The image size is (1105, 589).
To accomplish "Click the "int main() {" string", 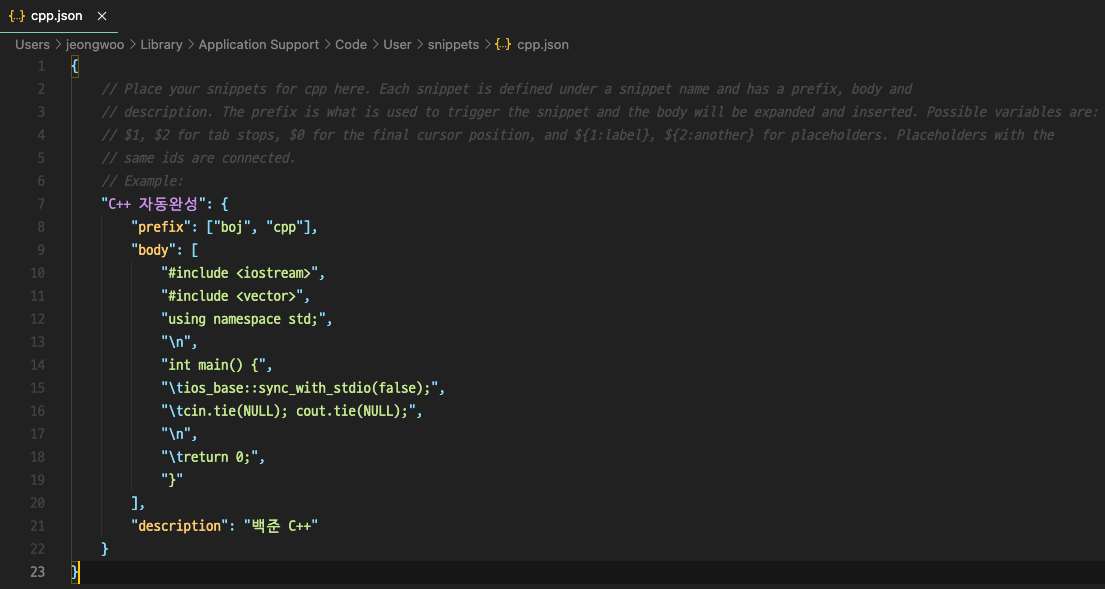I will 213,365.
